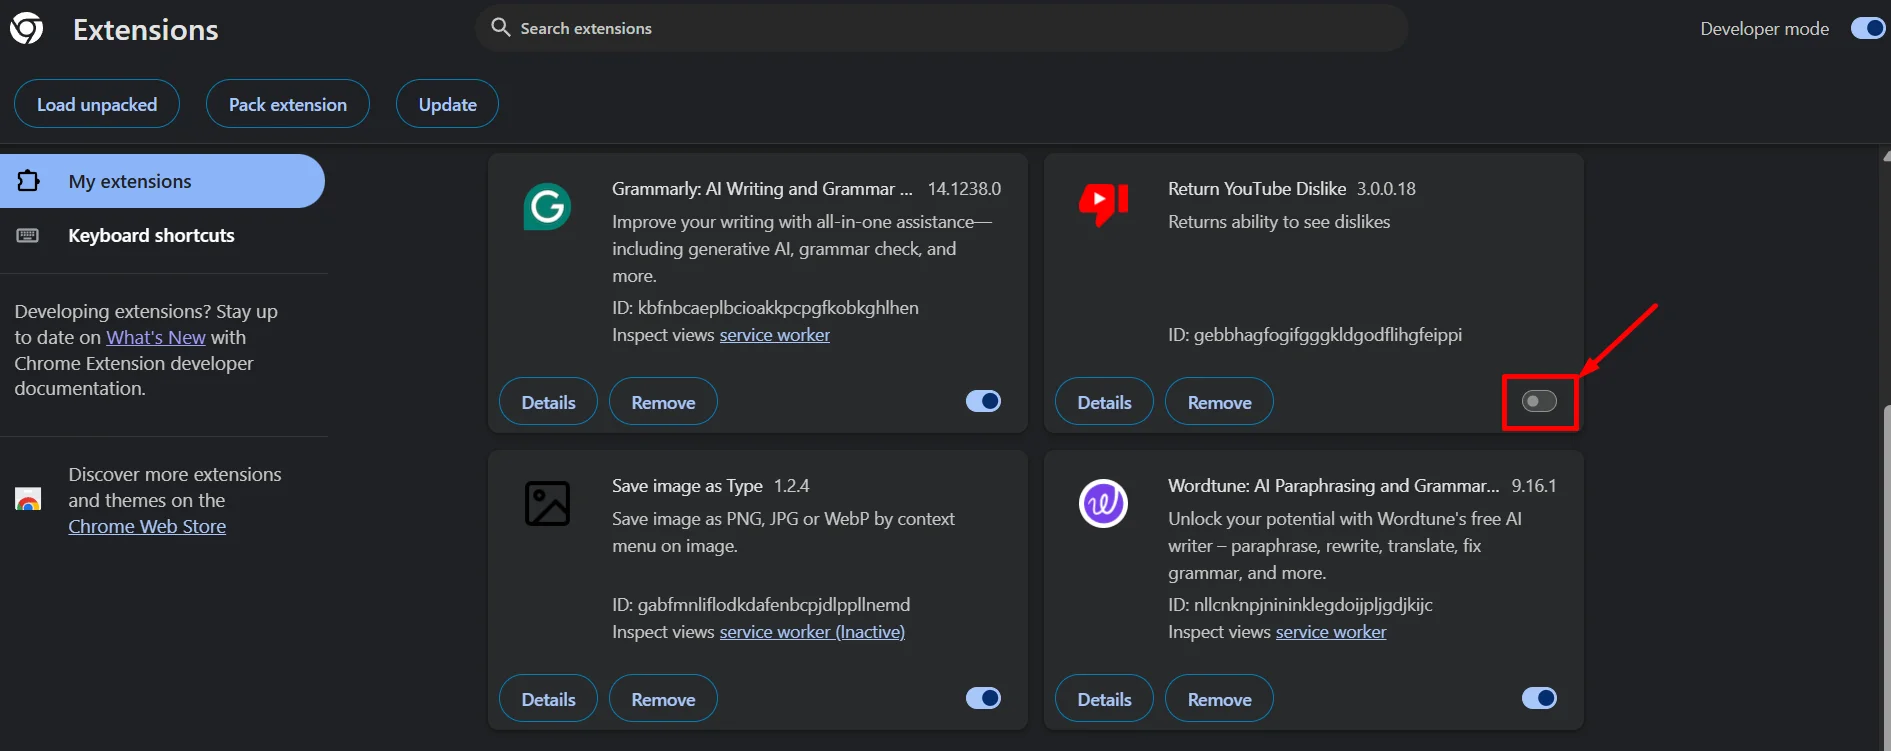This screenshot has height=751, width=1891.
Task: Click the Return YouTube Dislike title
Action: (x=1257, y=189)
